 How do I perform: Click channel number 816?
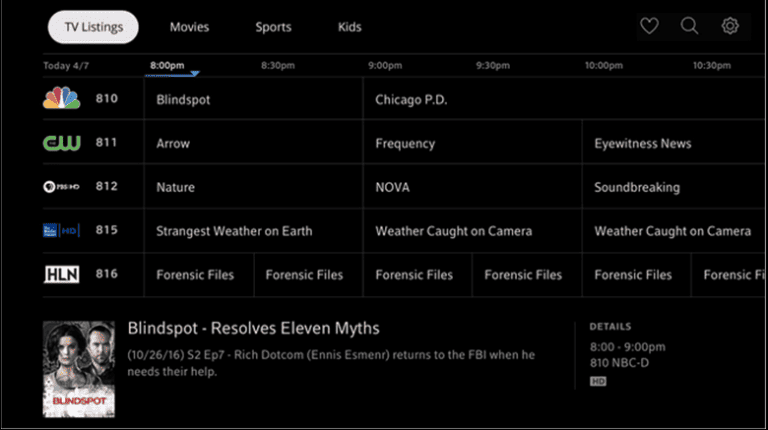point(107,273)
